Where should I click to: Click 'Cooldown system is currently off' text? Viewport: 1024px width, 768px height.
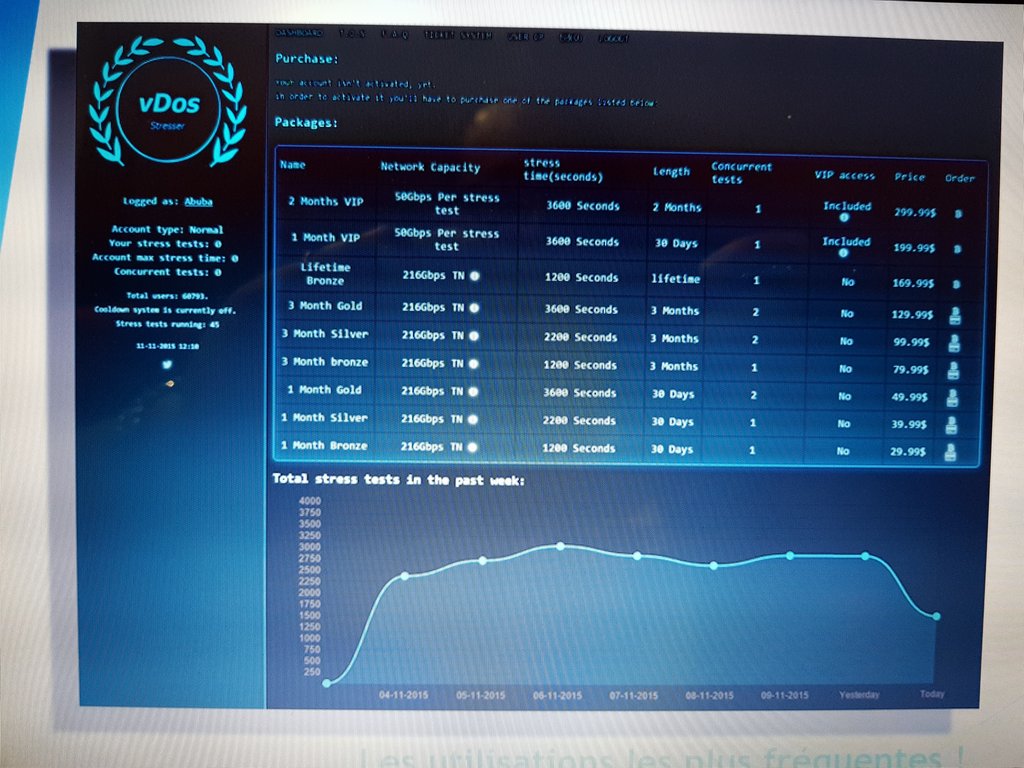click(x=165, y=310)
